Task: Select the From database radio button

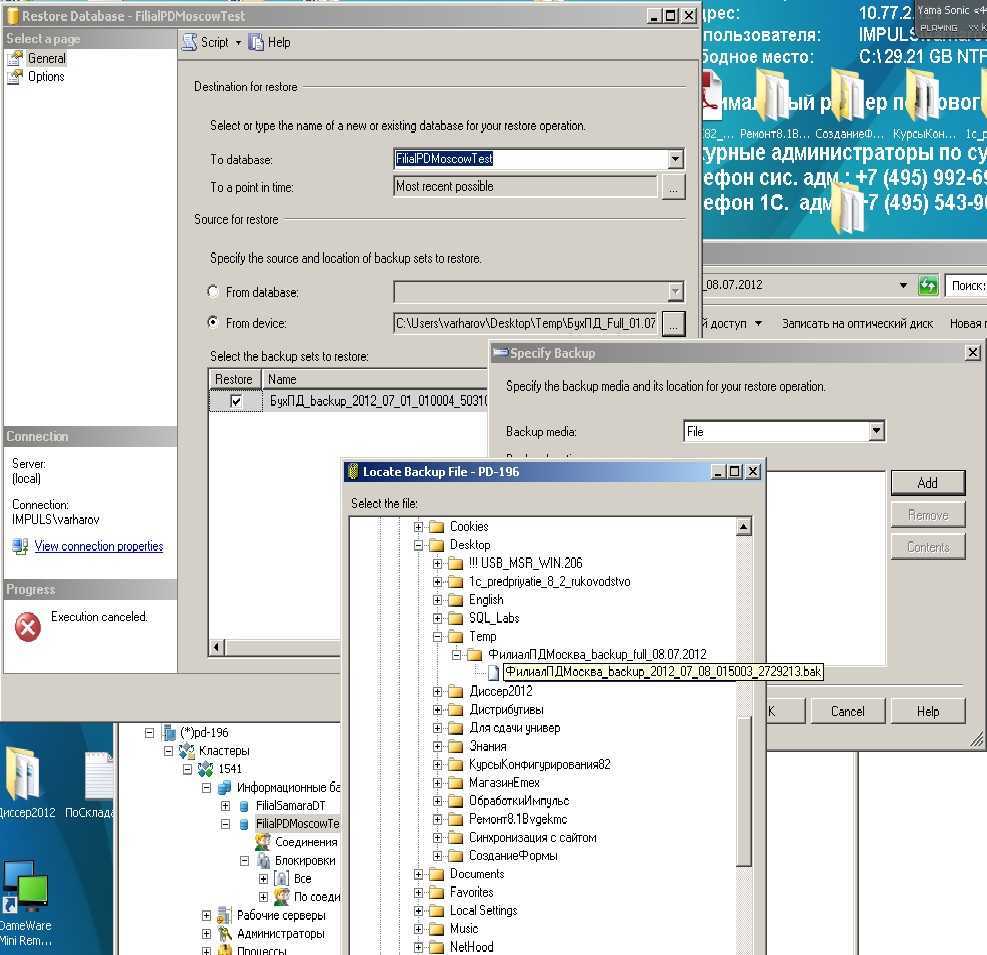Action: click(213, 292)
